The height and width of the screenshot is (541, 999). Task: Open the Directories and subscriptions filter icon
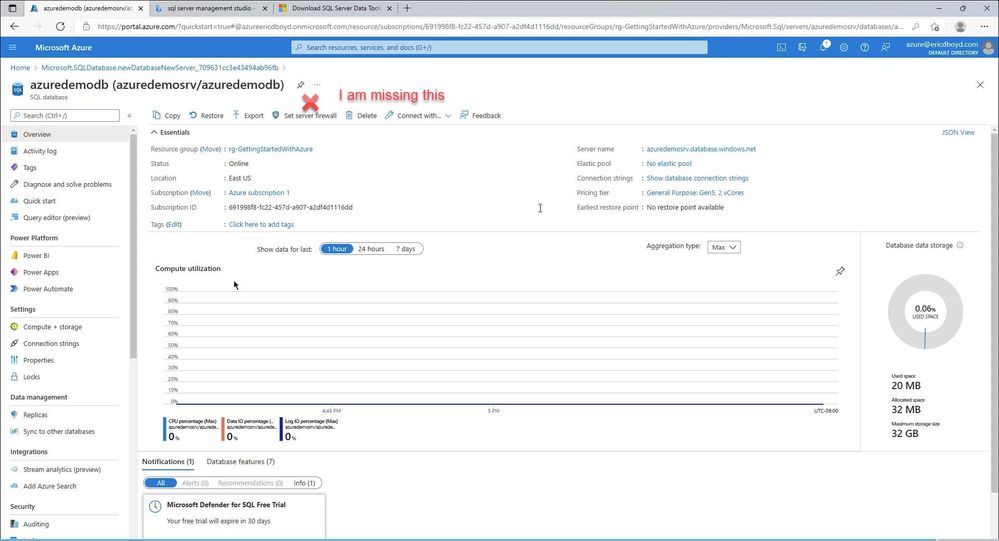click(802, 47)
